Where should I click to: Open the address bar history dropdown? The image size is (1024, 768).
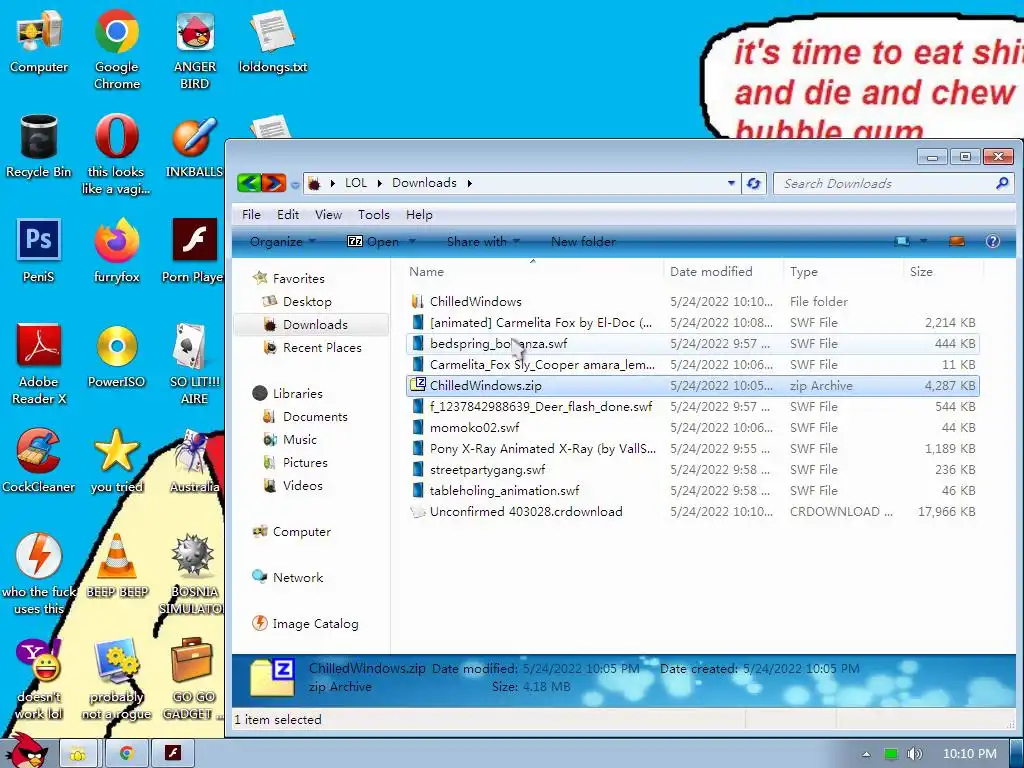pyautogui.click(x=731, y=184)
